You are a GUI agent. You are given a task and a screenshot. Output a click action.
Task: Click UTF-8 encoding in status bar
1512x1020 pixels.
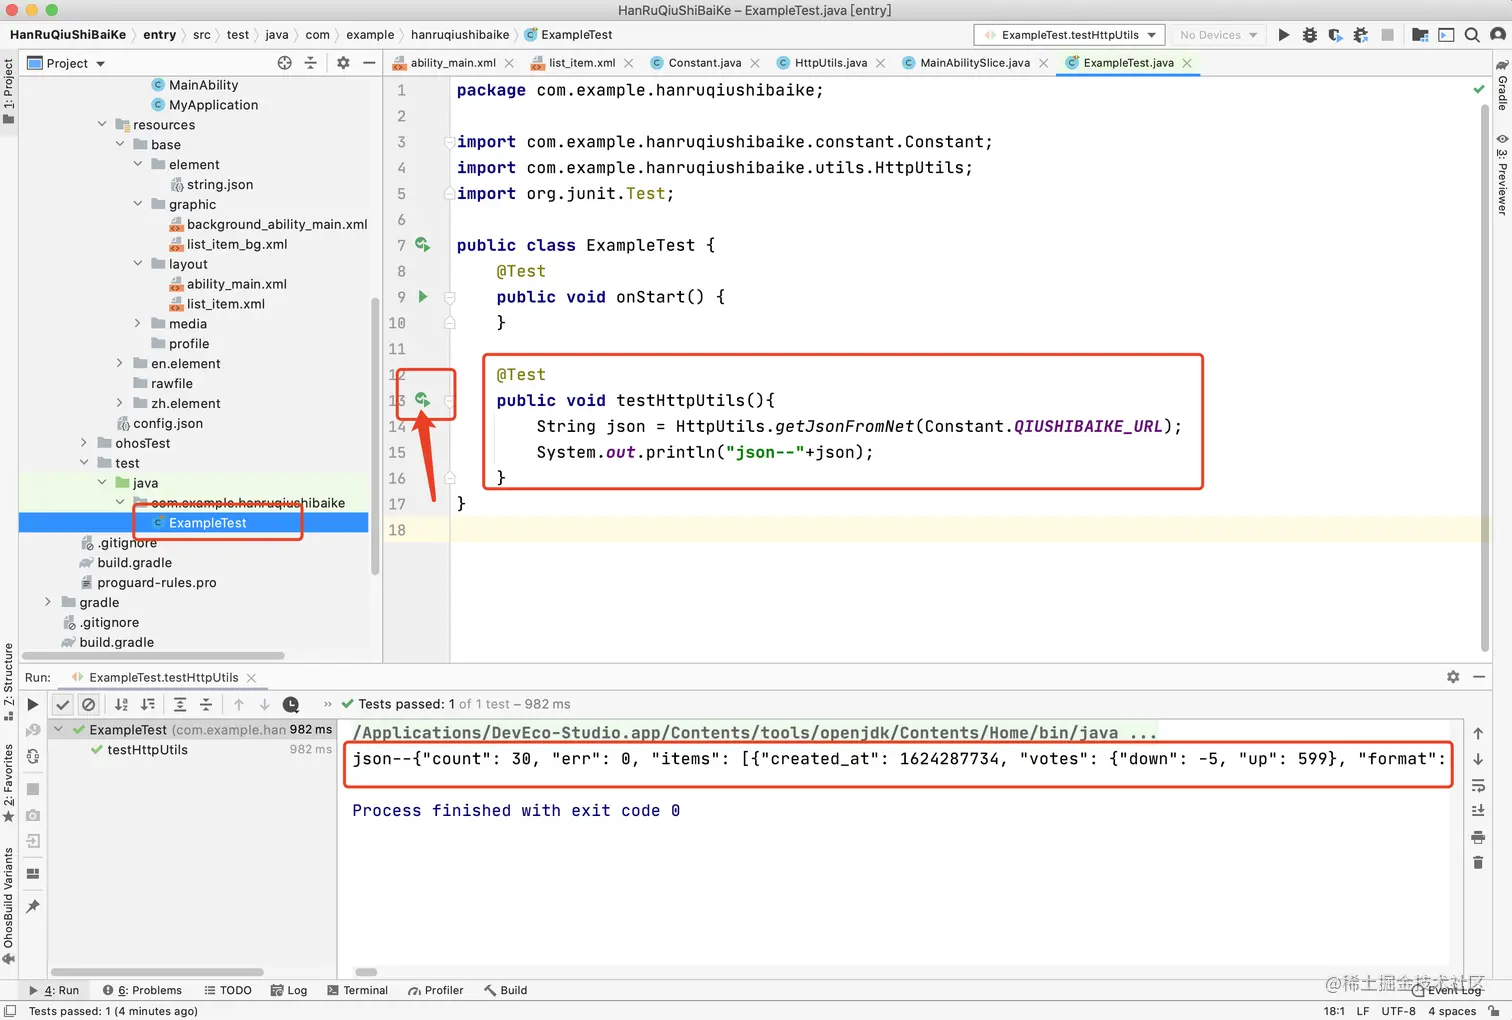click(x=1398, y=1011)
